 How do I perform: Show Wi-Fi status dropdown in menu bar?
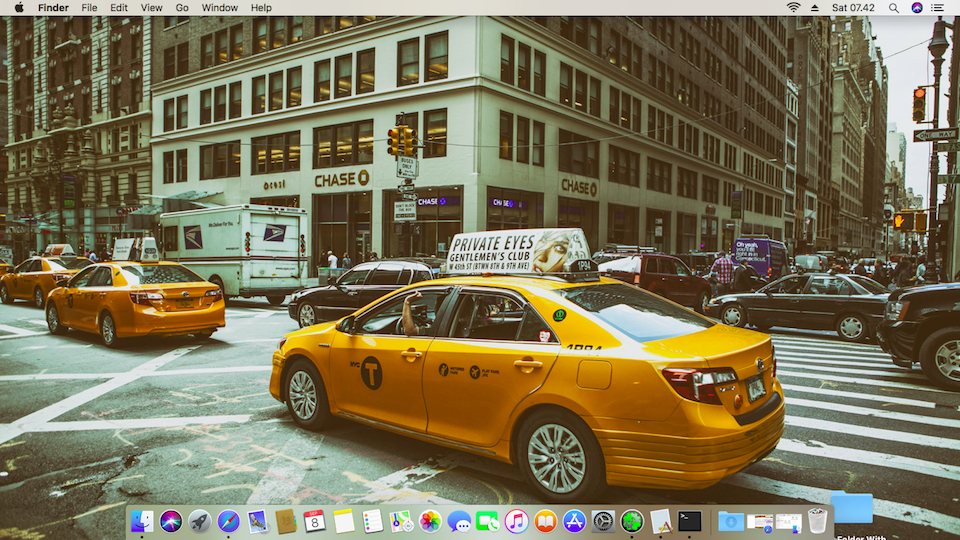(793, 7)
